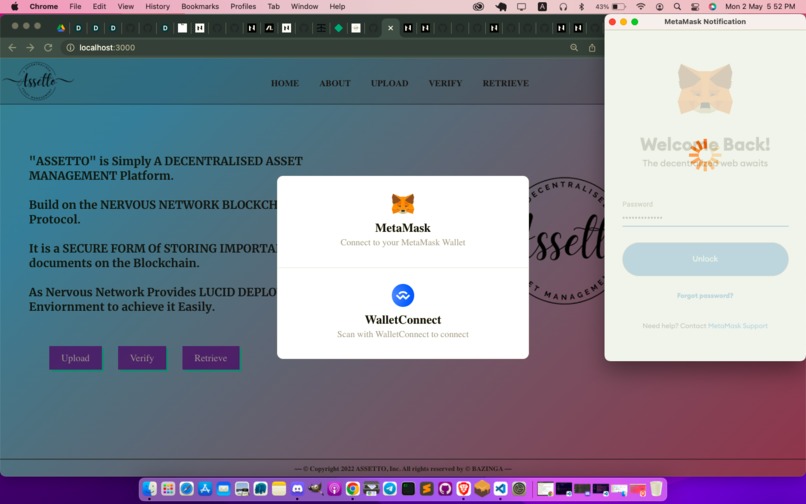Open Visual Studio Code from the Dock
Screen dimensions: 806x504
click(500, 488)
